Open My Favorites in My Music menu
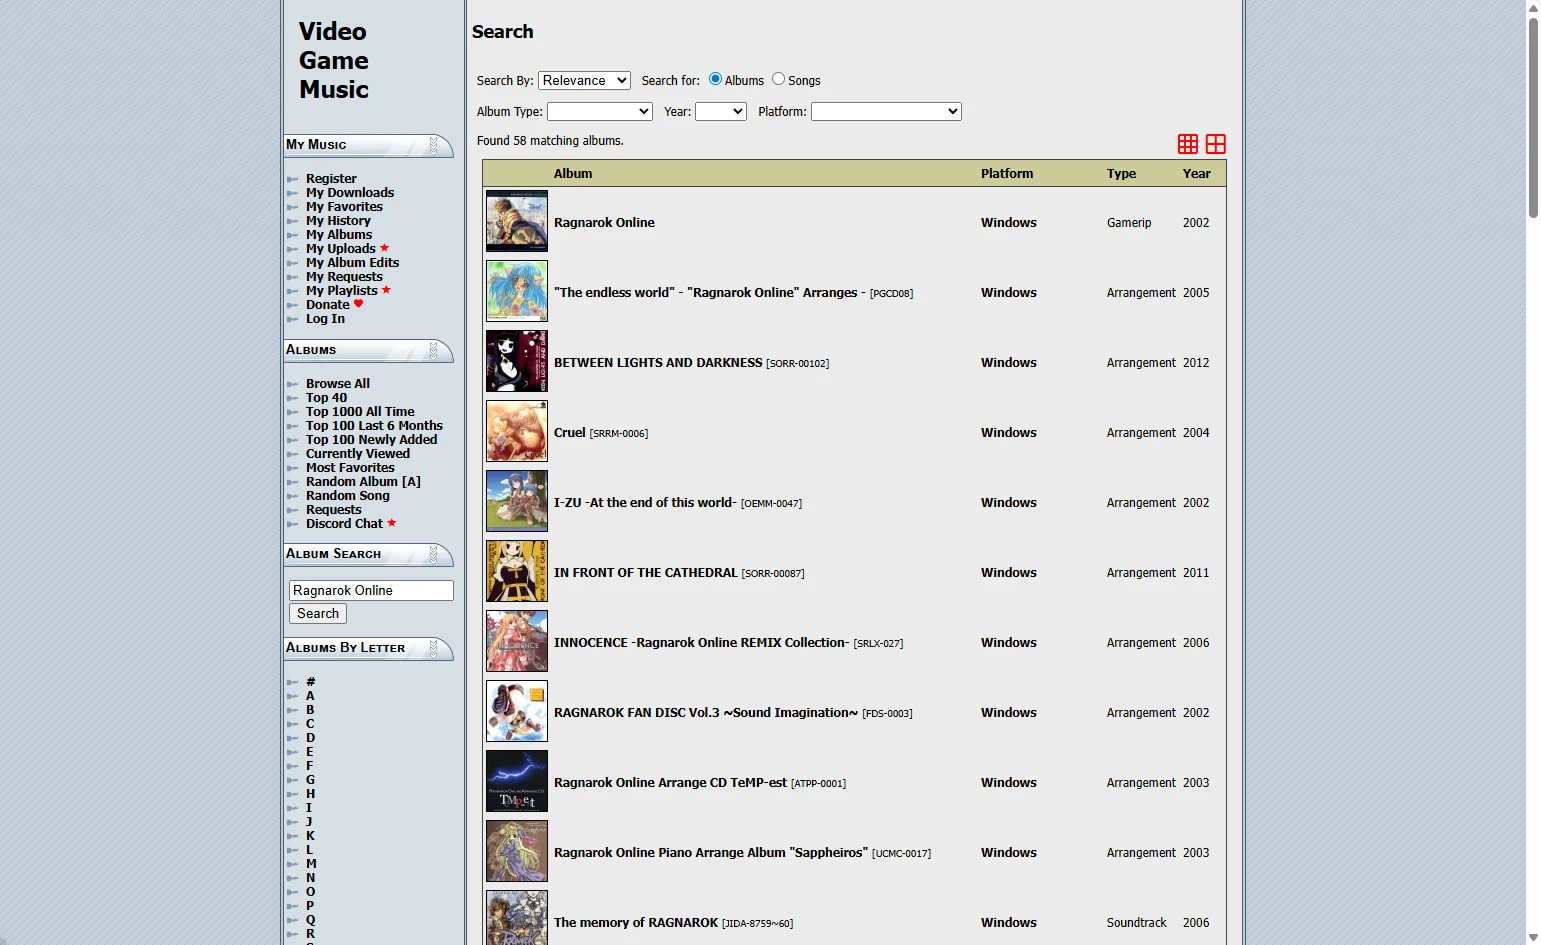 click(x=344, y=207)
